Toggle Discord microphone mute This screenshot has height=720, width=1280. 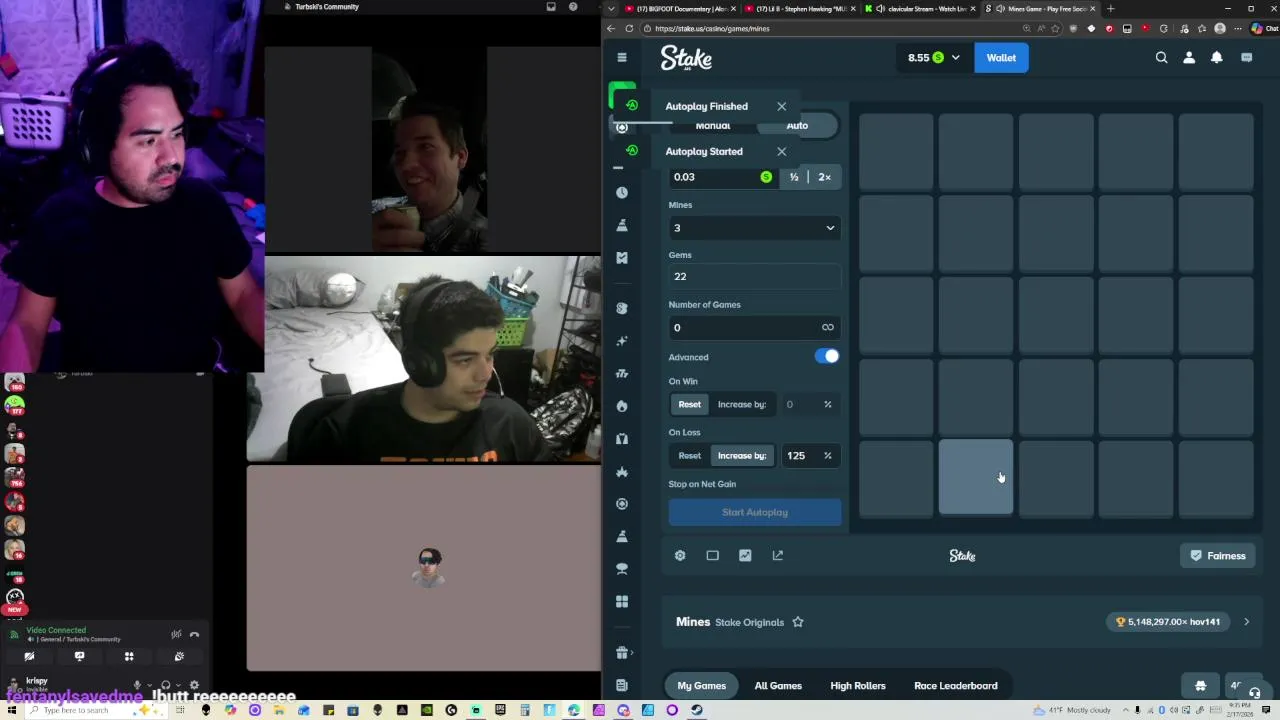(137, 686)
